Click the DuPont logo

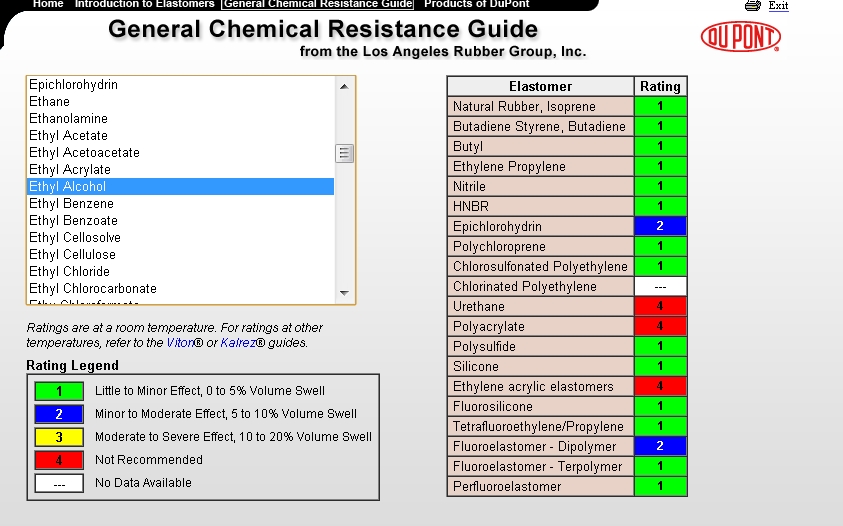pyautogui.click(x=740, y=37)
